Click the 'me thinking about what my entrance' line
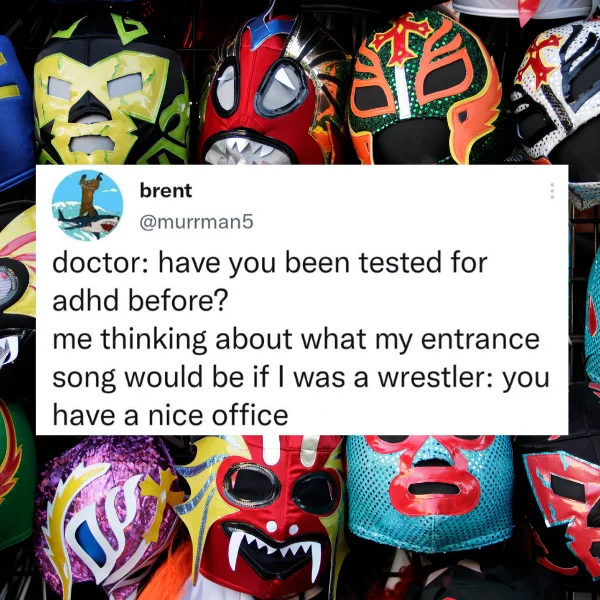Screen dimensions: 600x600 pos(296,340)
